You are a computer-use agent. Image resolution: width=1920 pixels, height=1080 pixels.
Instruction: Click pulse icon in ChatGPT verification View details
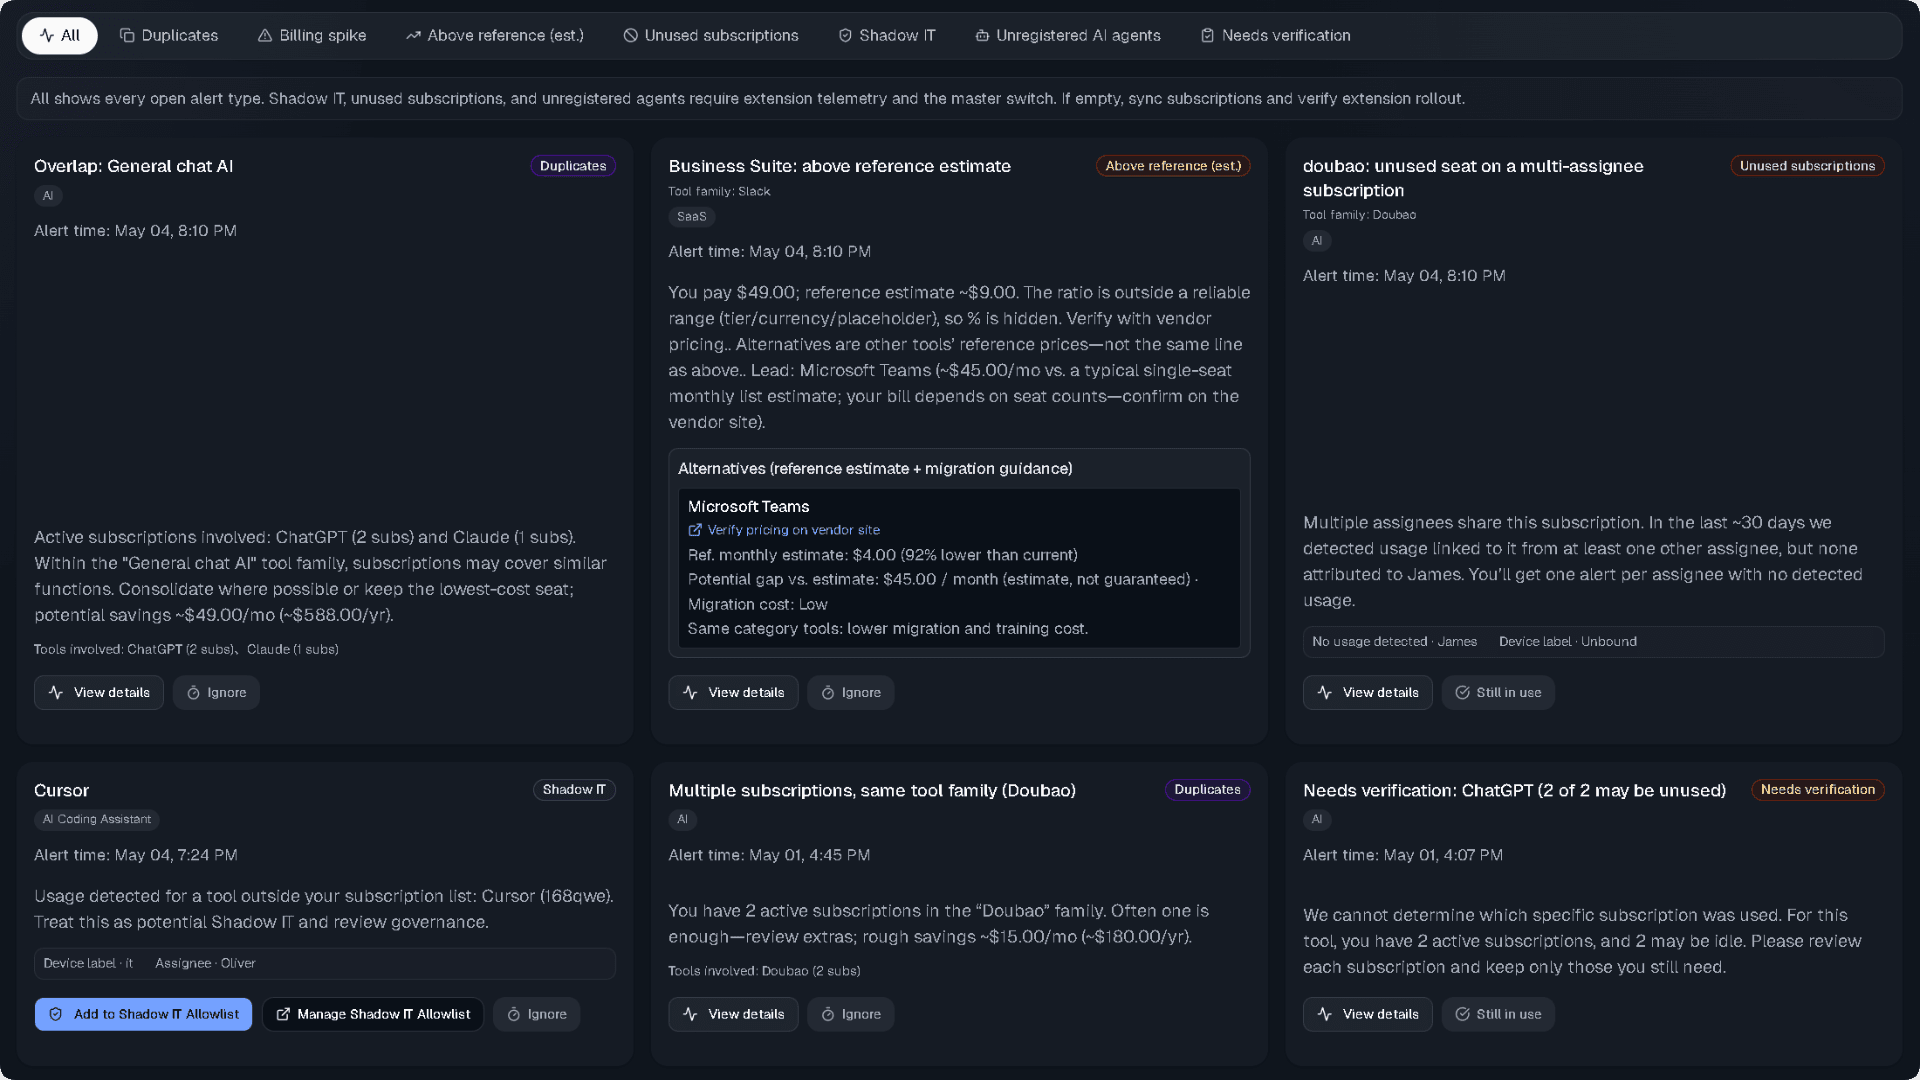coord(1325,1014)
